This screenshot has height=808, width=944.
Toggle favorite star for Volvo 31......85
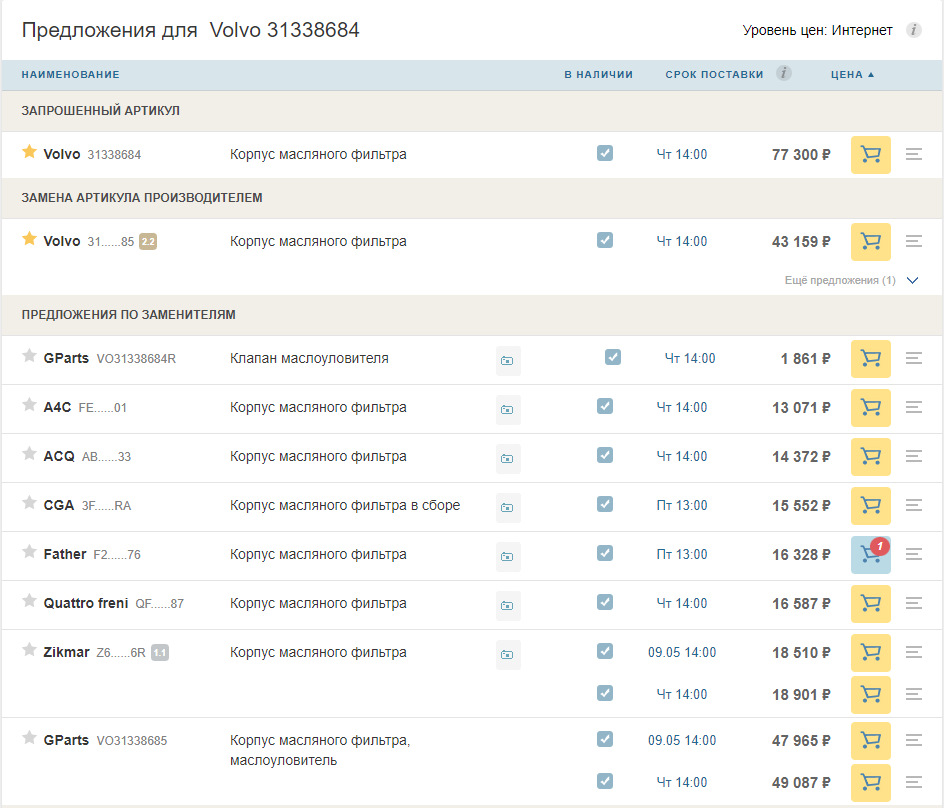[x=29, y=239]
